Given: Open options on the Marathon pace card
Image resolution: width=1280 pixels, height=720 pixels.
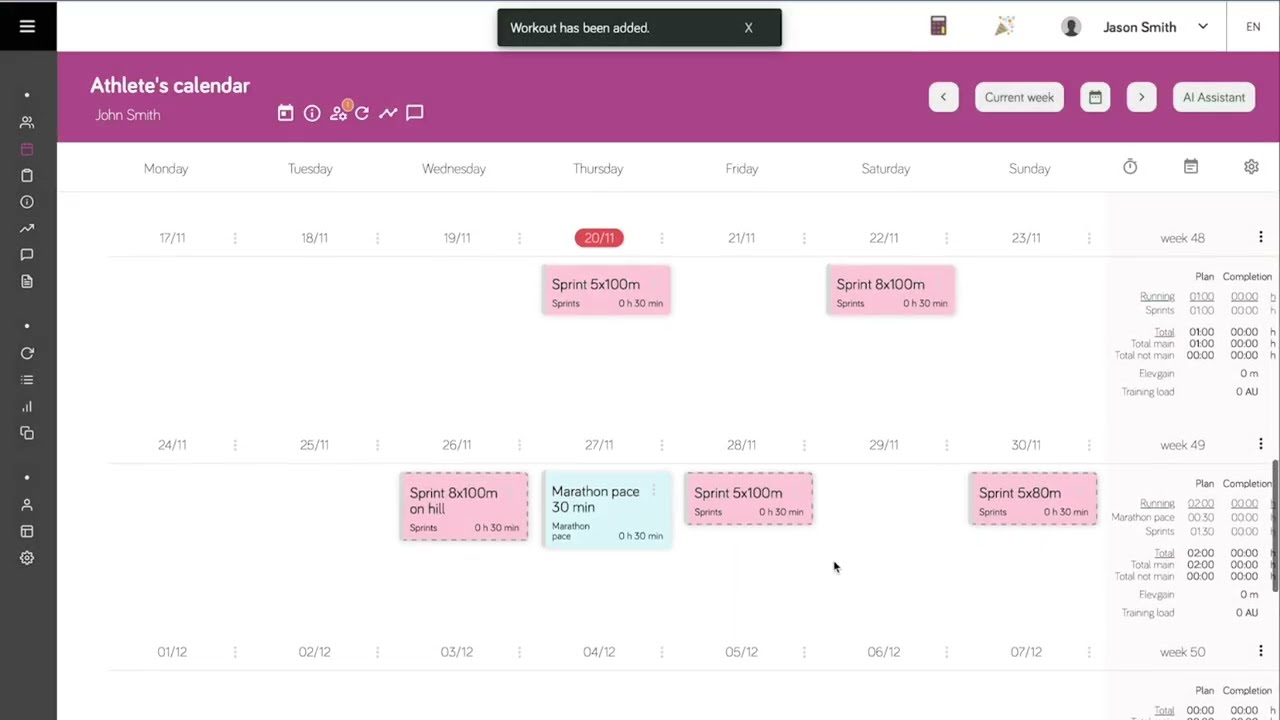Looking at the screenshot, I should (654, 490).
